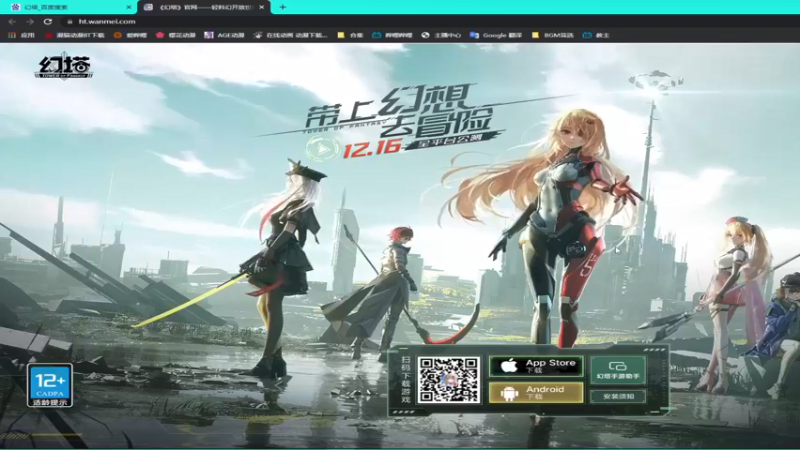Reload the page with the refresh icon
The width and height of the screenshot is (800, 450).
pos(47,21)
